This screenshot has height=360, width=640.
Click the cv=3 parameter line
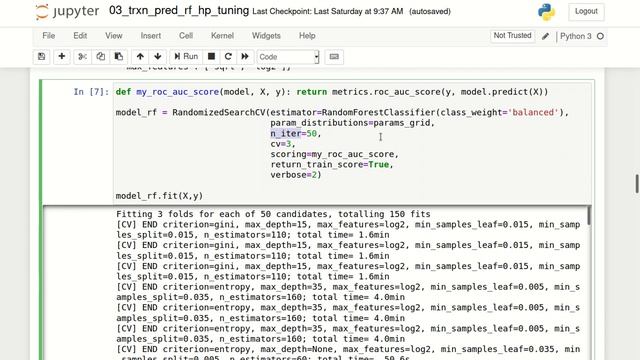282,144
